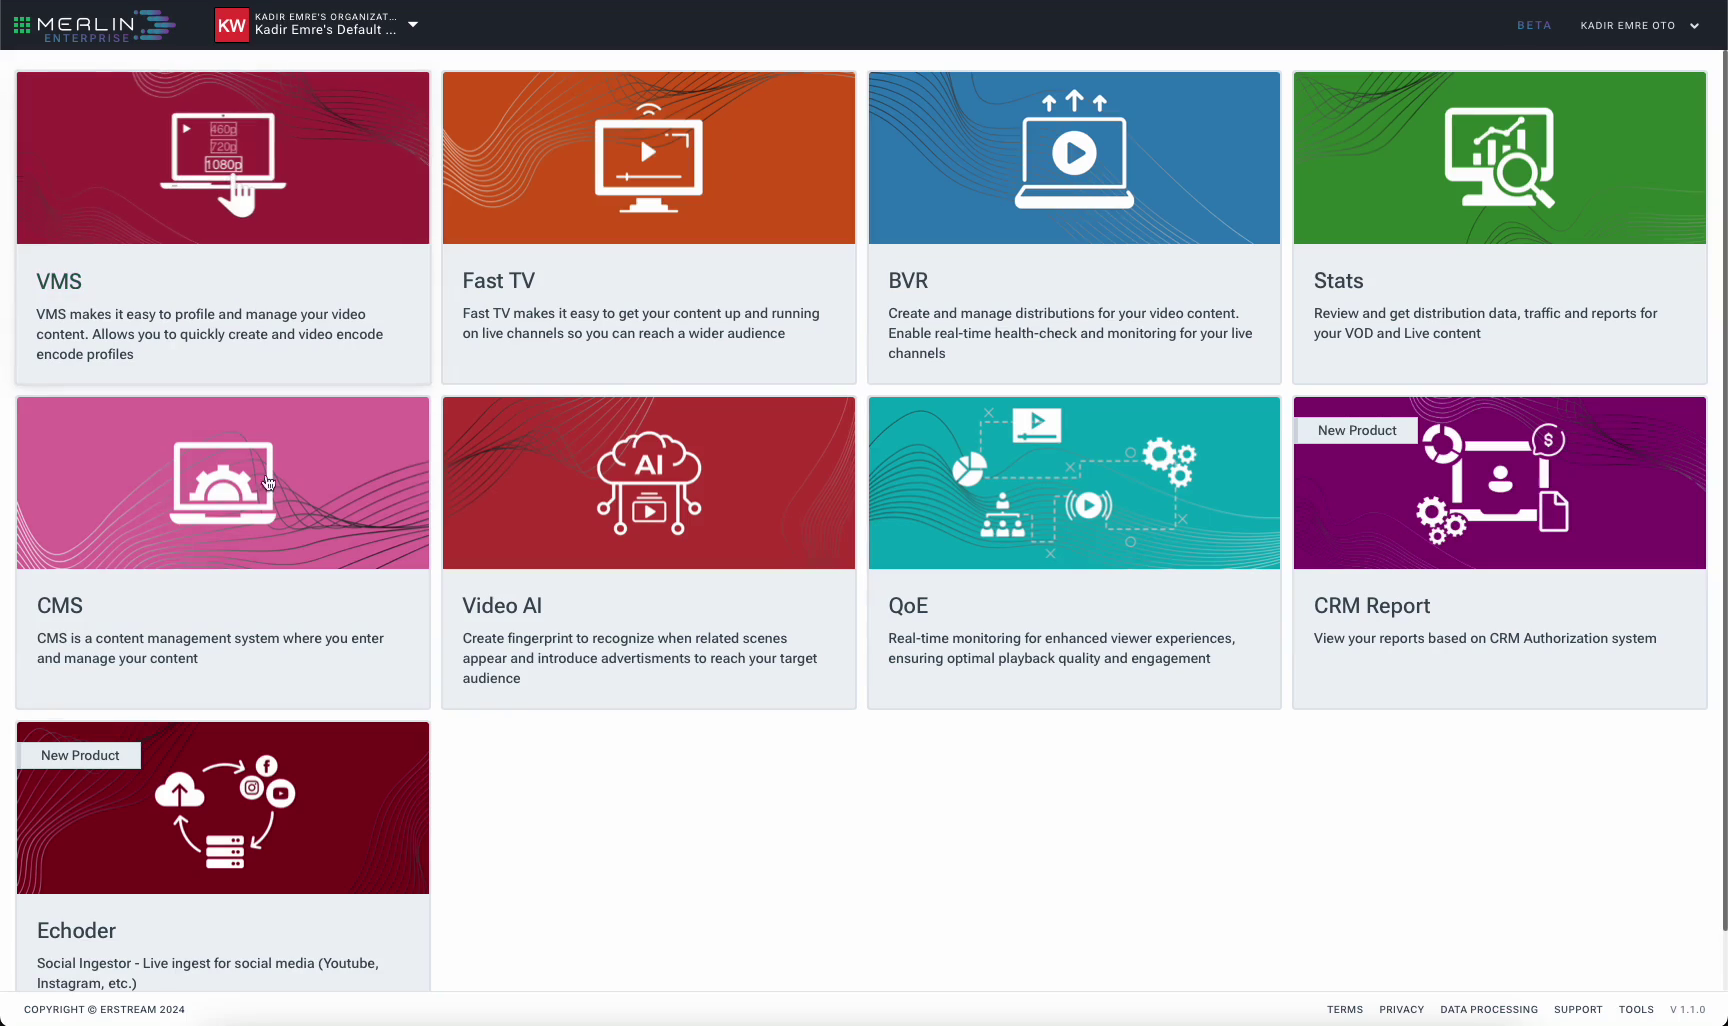Click the Stats chart magnifier icon
This screenshot has height=1026, width=1728.
1499,158
